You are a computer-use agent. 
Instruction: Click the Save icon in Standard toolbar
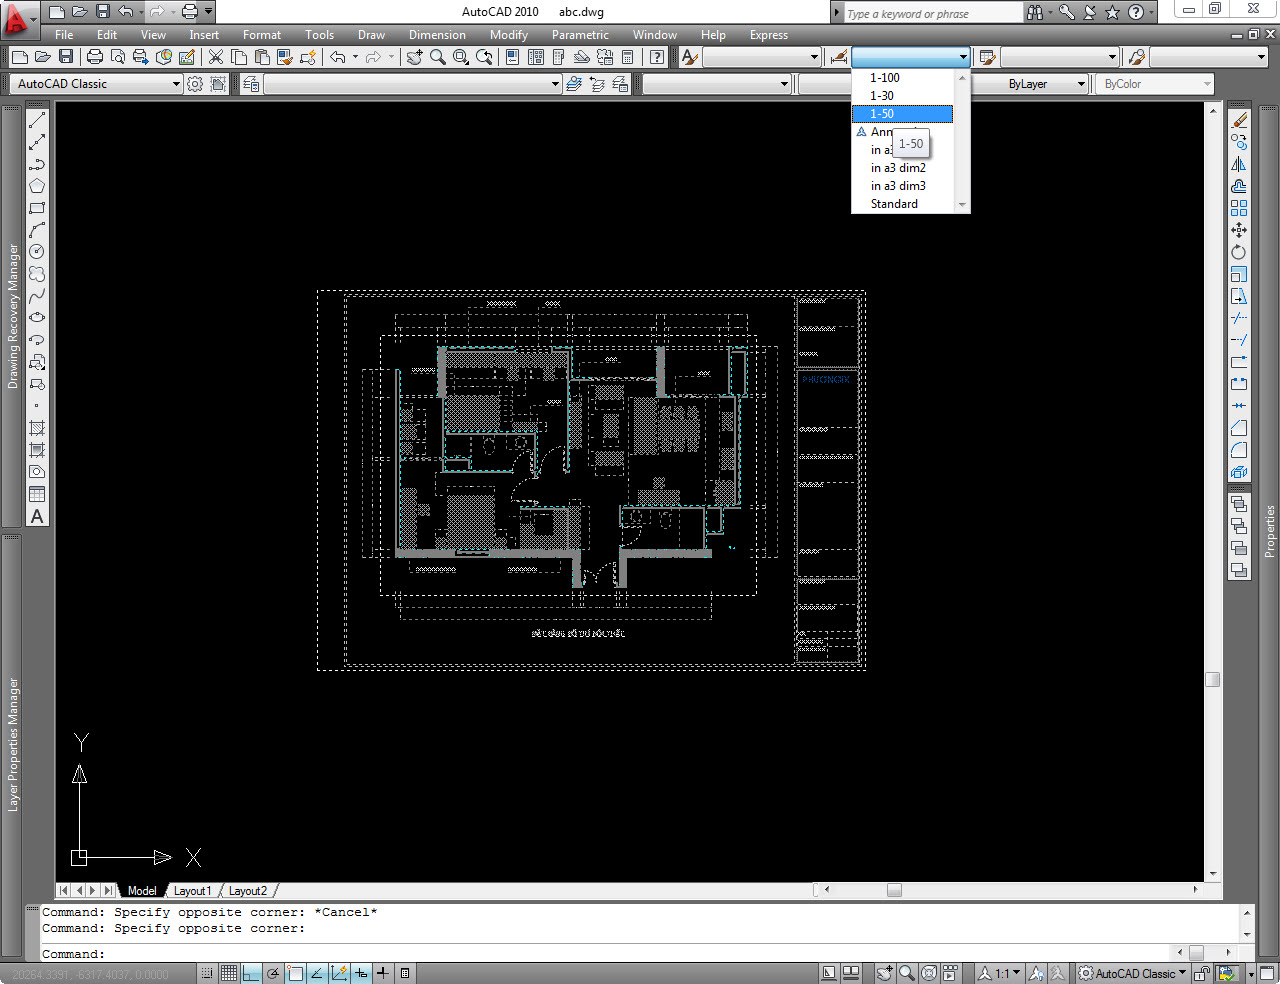(x=66, y=57)
